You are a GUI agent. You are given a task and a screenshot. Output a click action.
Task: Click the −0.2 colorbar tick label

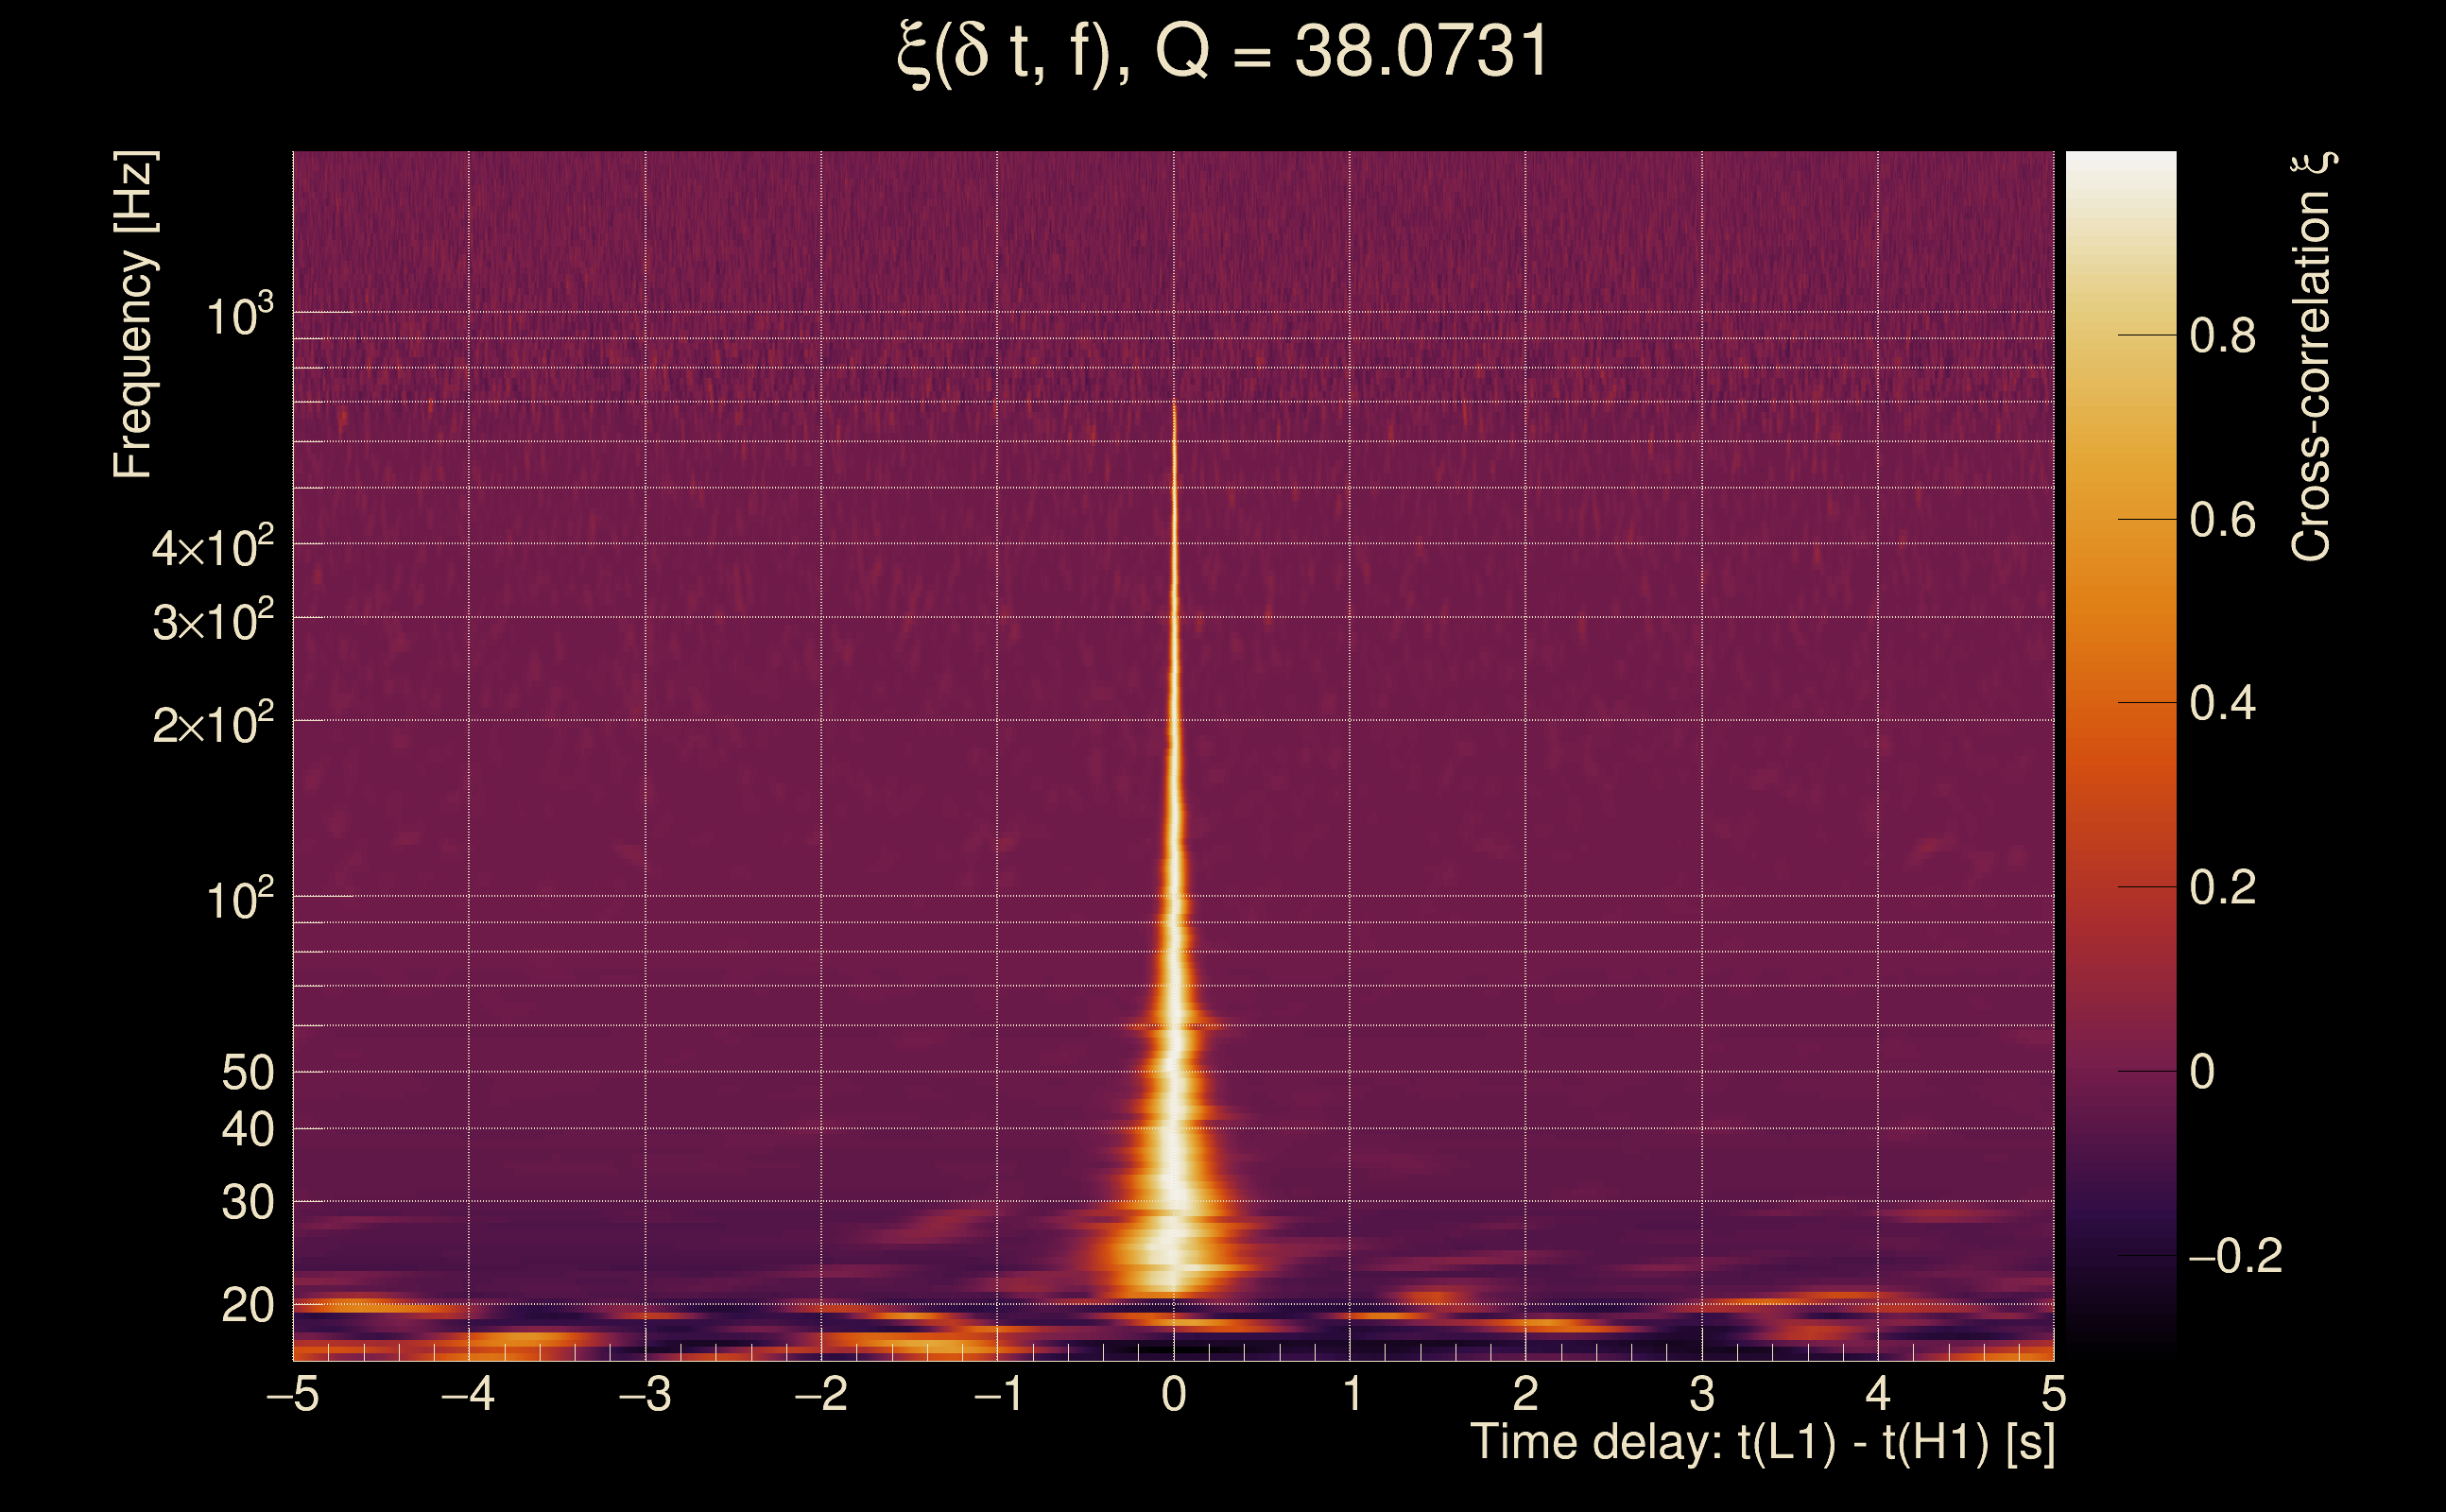click(x=2235, y=1256)
